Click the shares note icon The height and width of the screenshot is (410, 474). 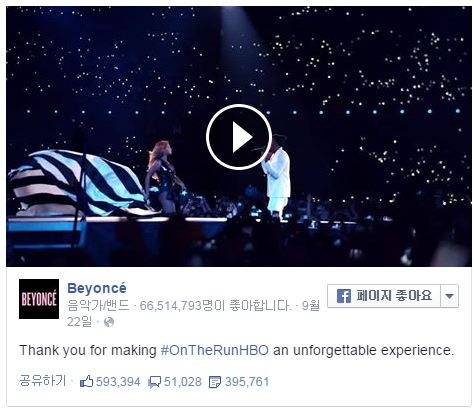click(x=215, y=382)
